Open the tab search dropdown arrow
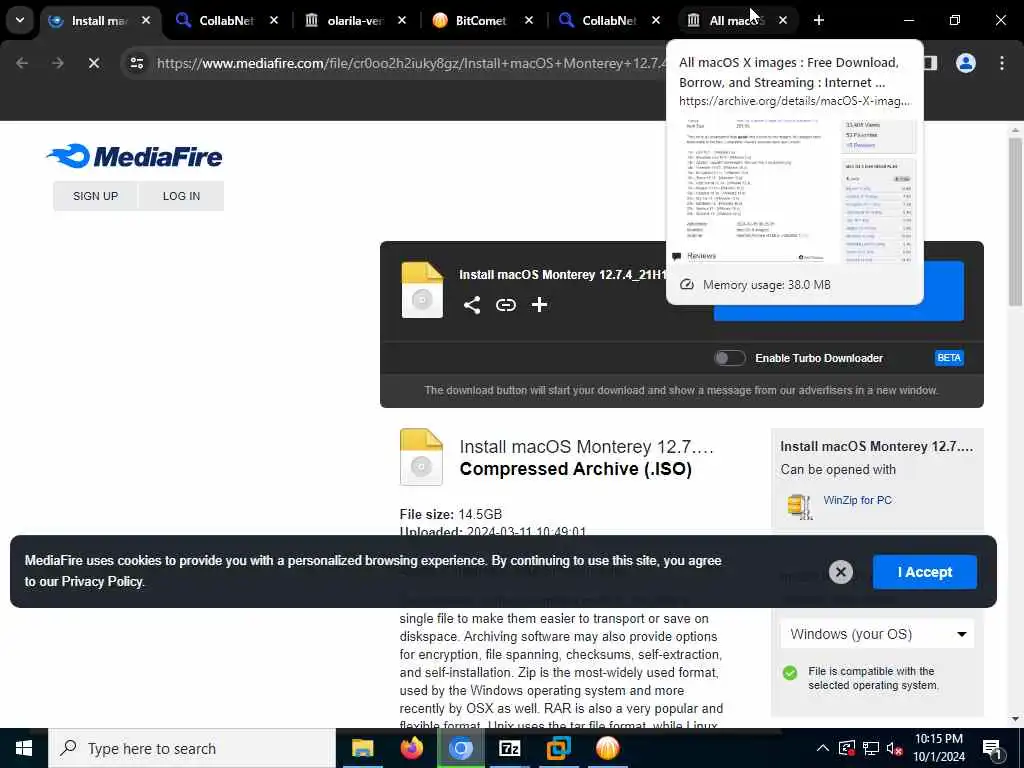 [20, 20]
